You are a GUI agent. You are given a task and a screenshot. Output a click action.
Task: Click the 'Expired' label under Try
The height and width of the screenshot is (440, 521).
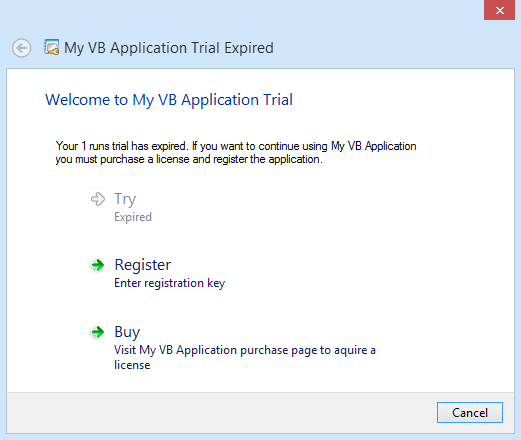133,217
